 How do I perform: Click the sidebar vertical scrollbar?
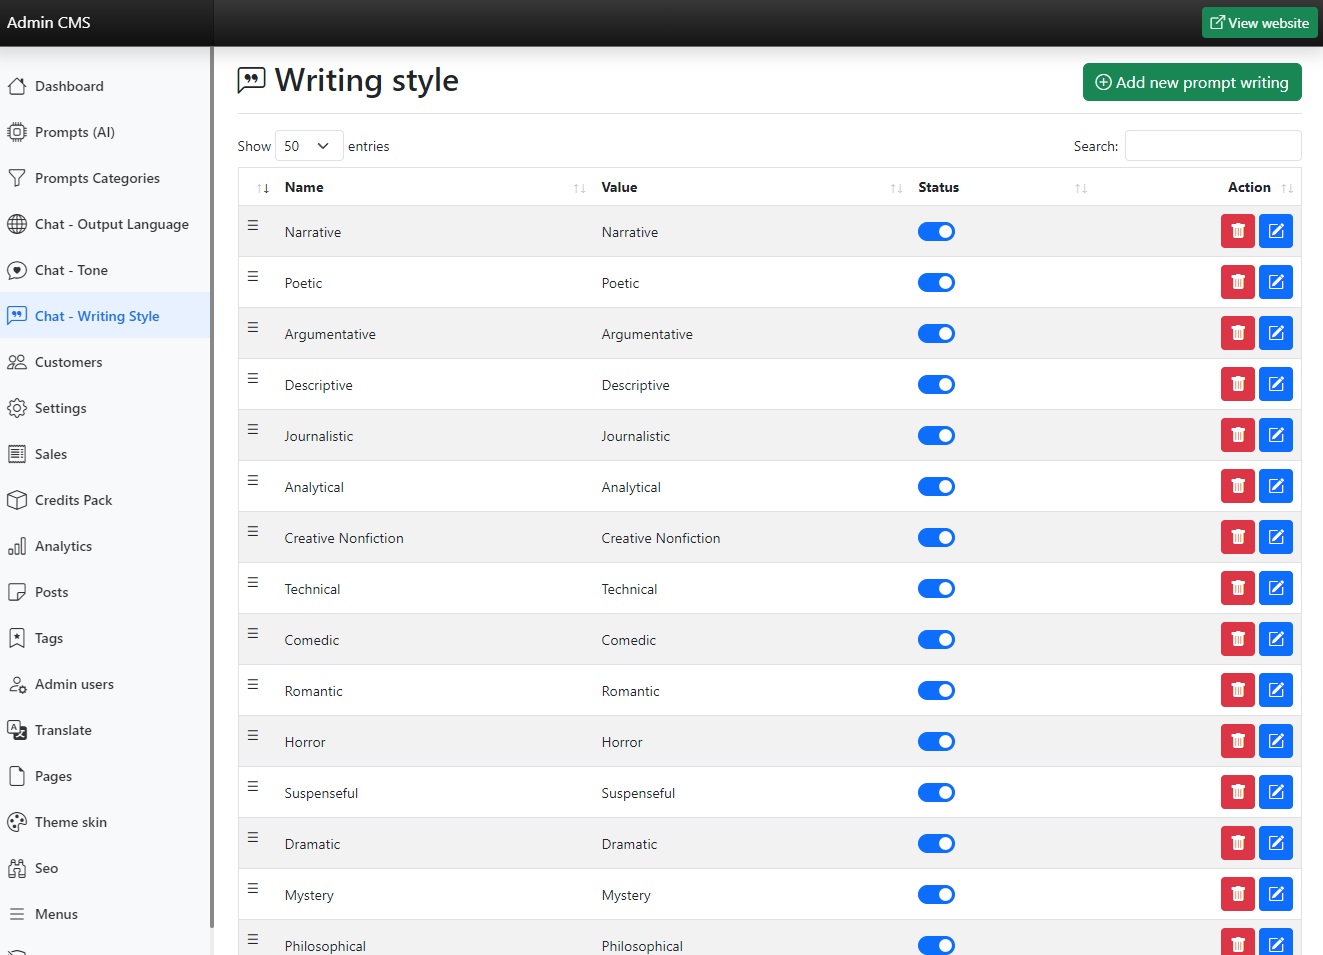[x=211, y=500]
